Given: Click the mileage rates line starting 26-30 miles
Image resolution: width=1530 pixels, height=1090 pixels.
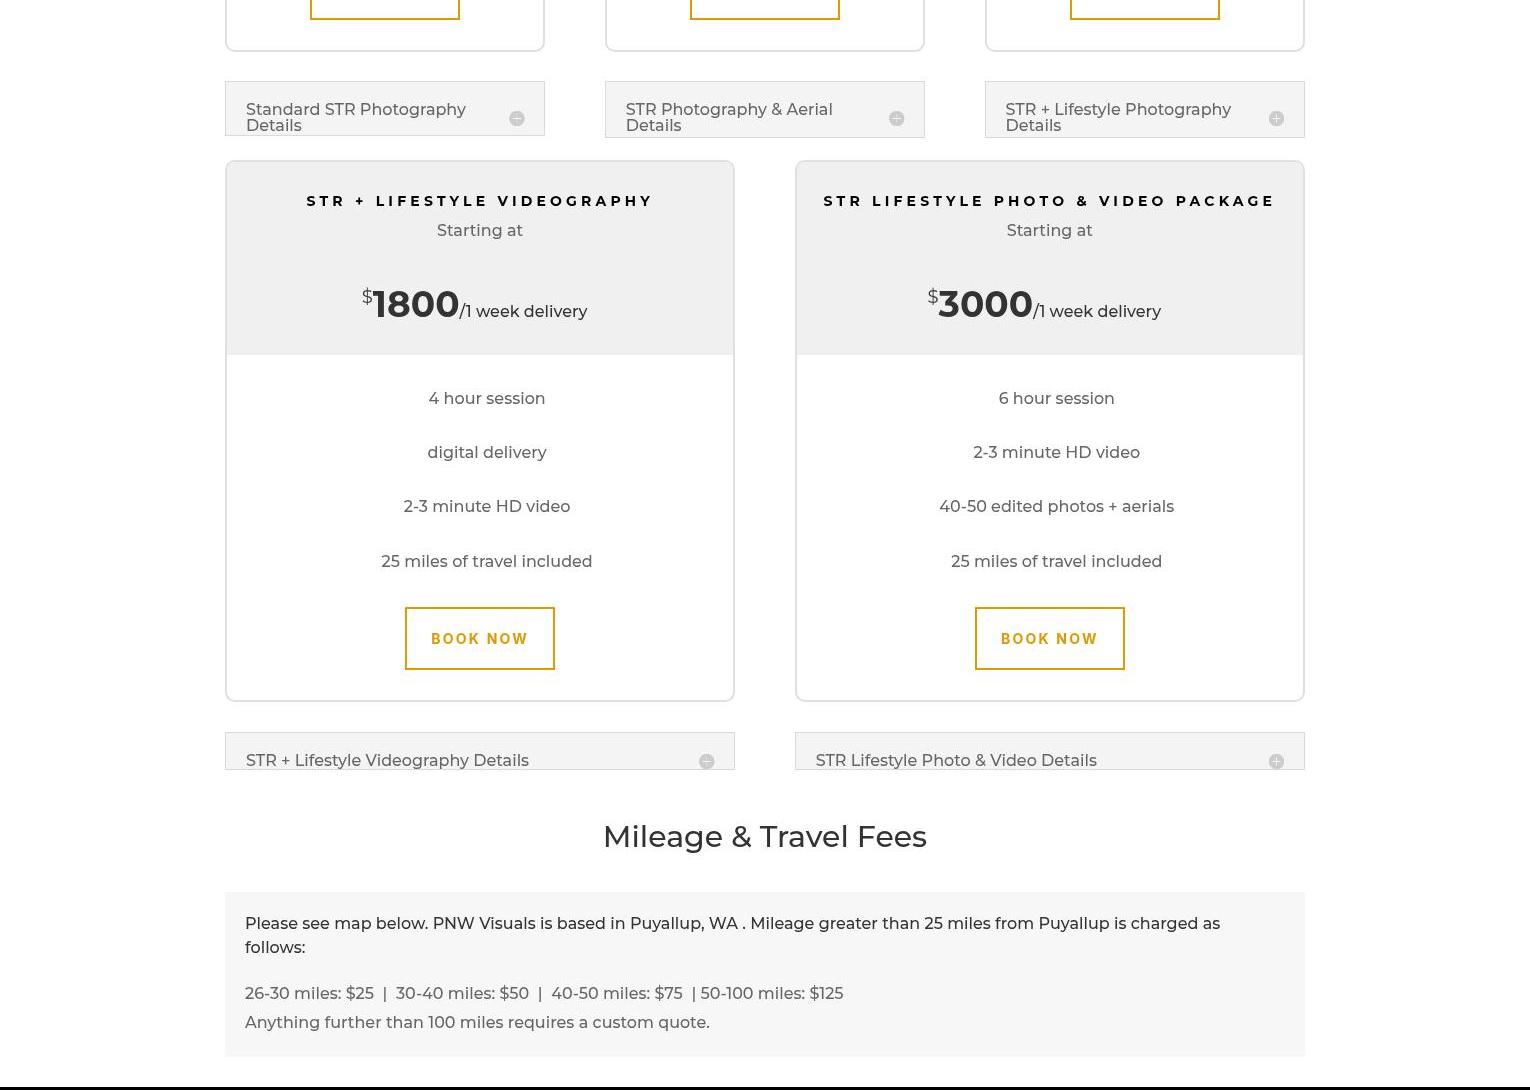Looking at the screenshot, I should pos(544,993).
